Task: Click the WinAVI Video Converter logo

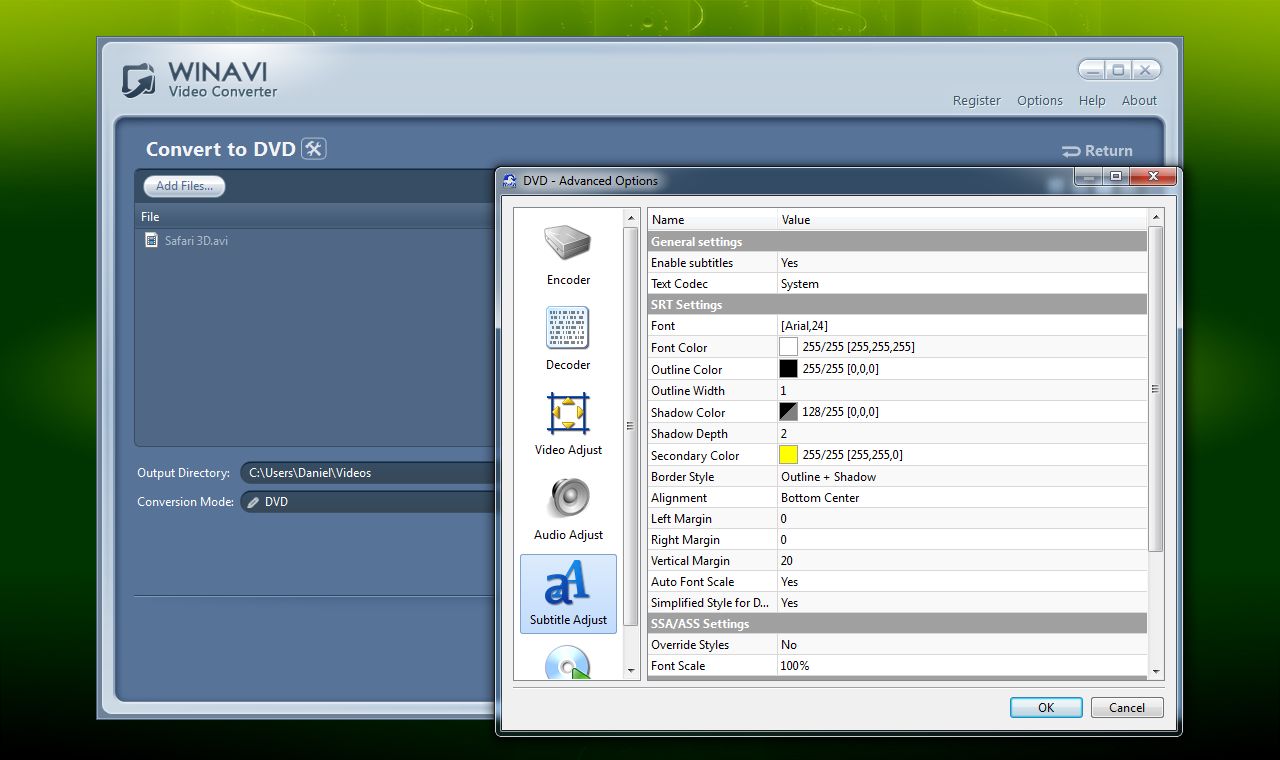Action: point(198,80)
